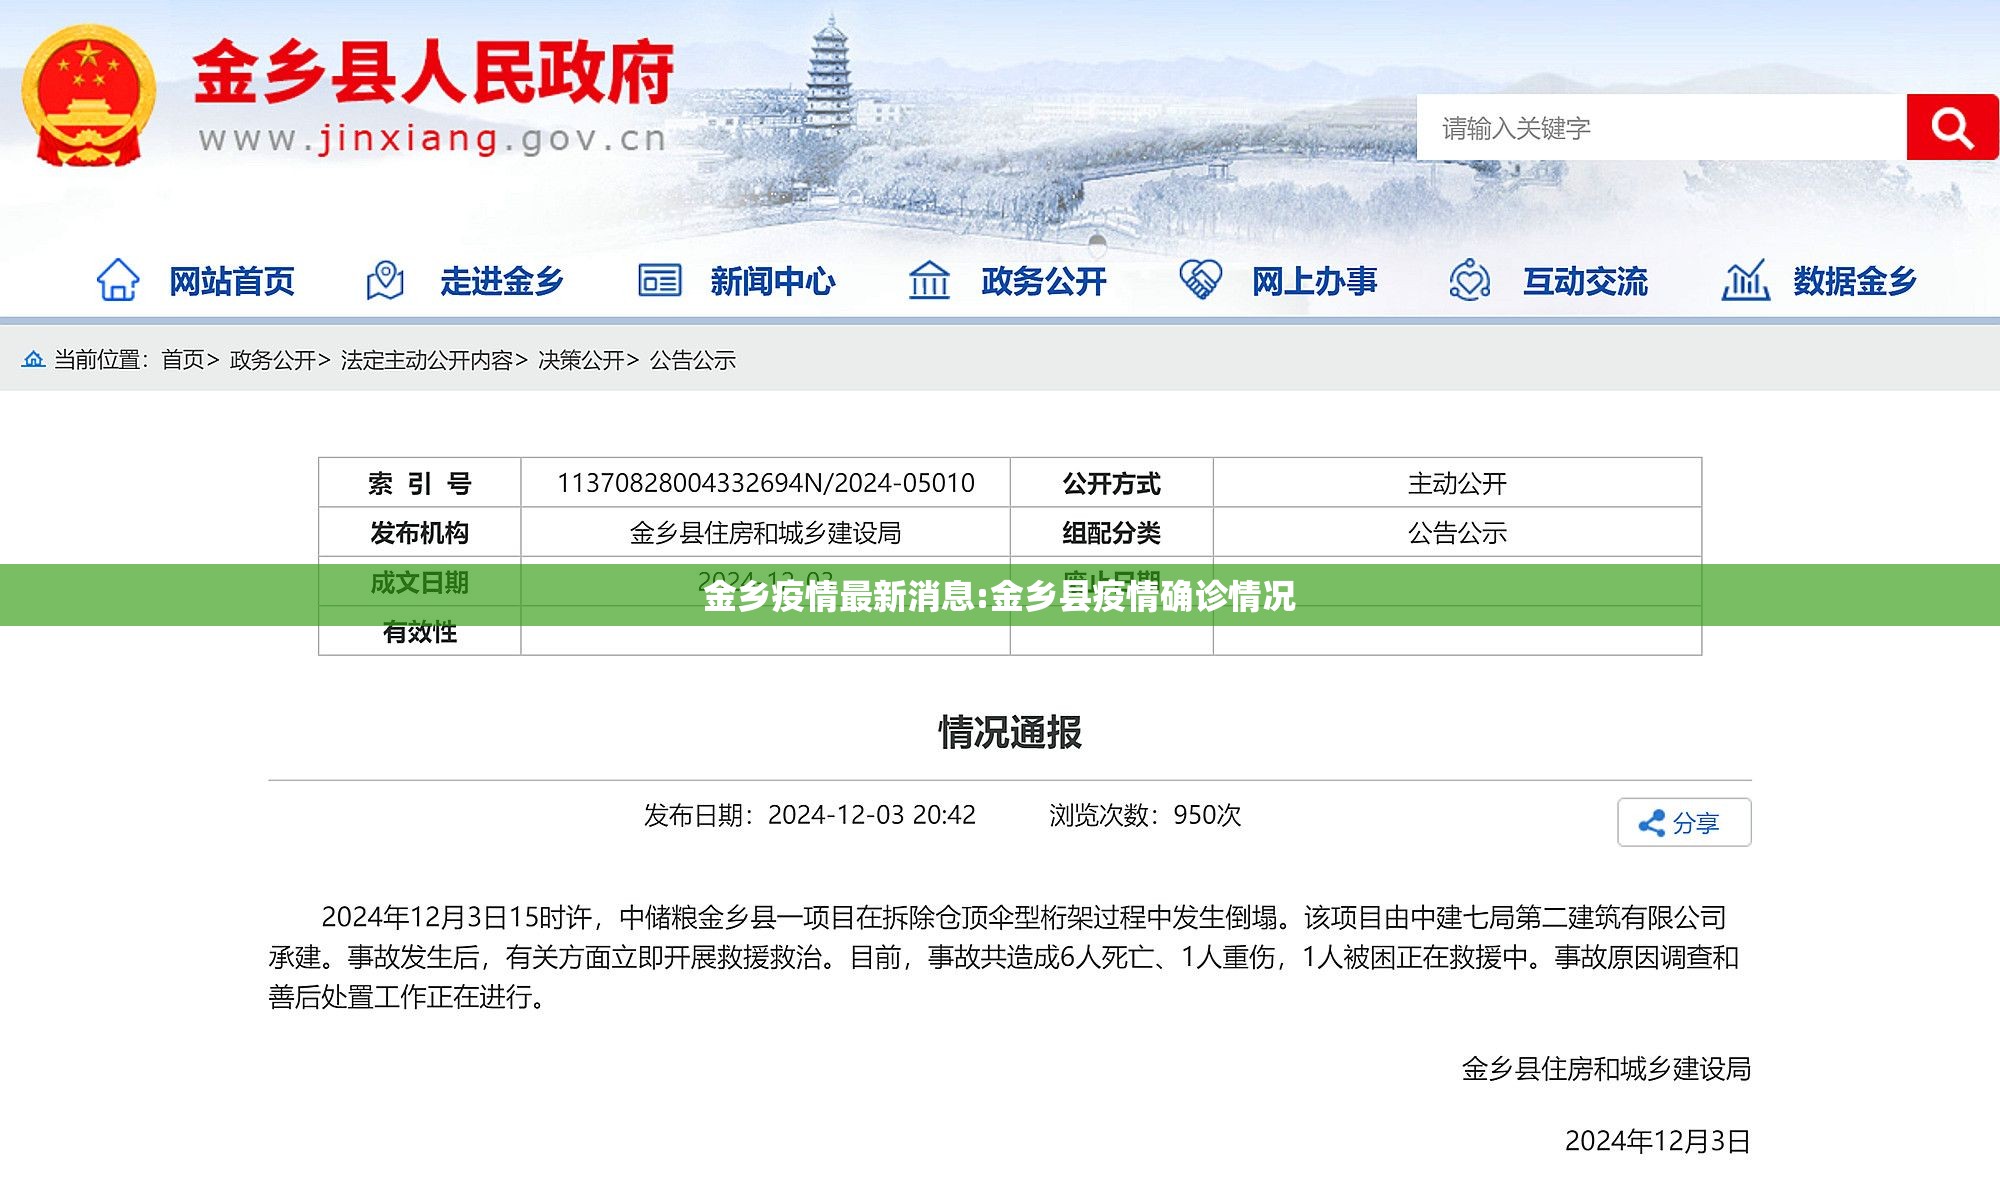Click the house icon beside 网站首页
The width and height of the screenshot is (2000, 1191).
click(118, 280)
